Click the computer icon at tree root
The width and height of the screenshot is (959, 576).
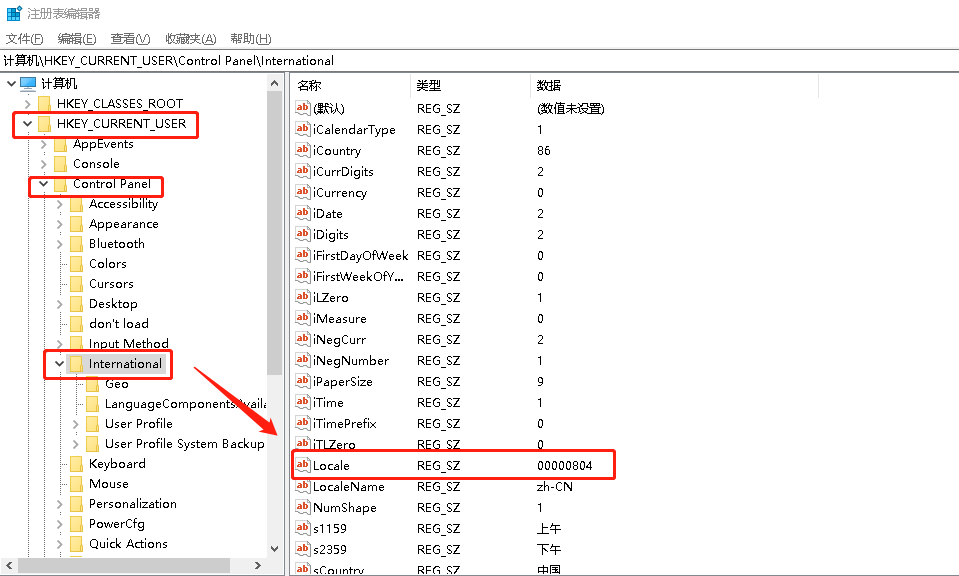pyautogui.click(x=28, y=84)
